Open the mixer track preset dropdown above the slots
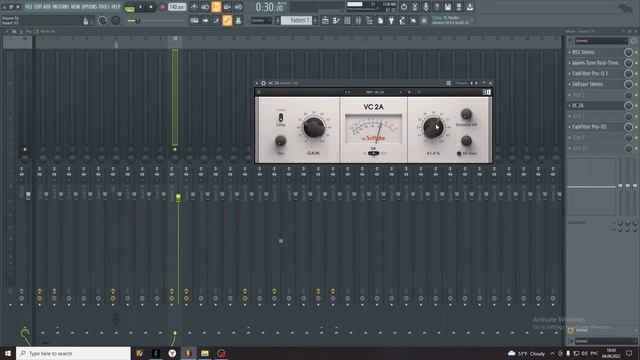 pos(601,41)
